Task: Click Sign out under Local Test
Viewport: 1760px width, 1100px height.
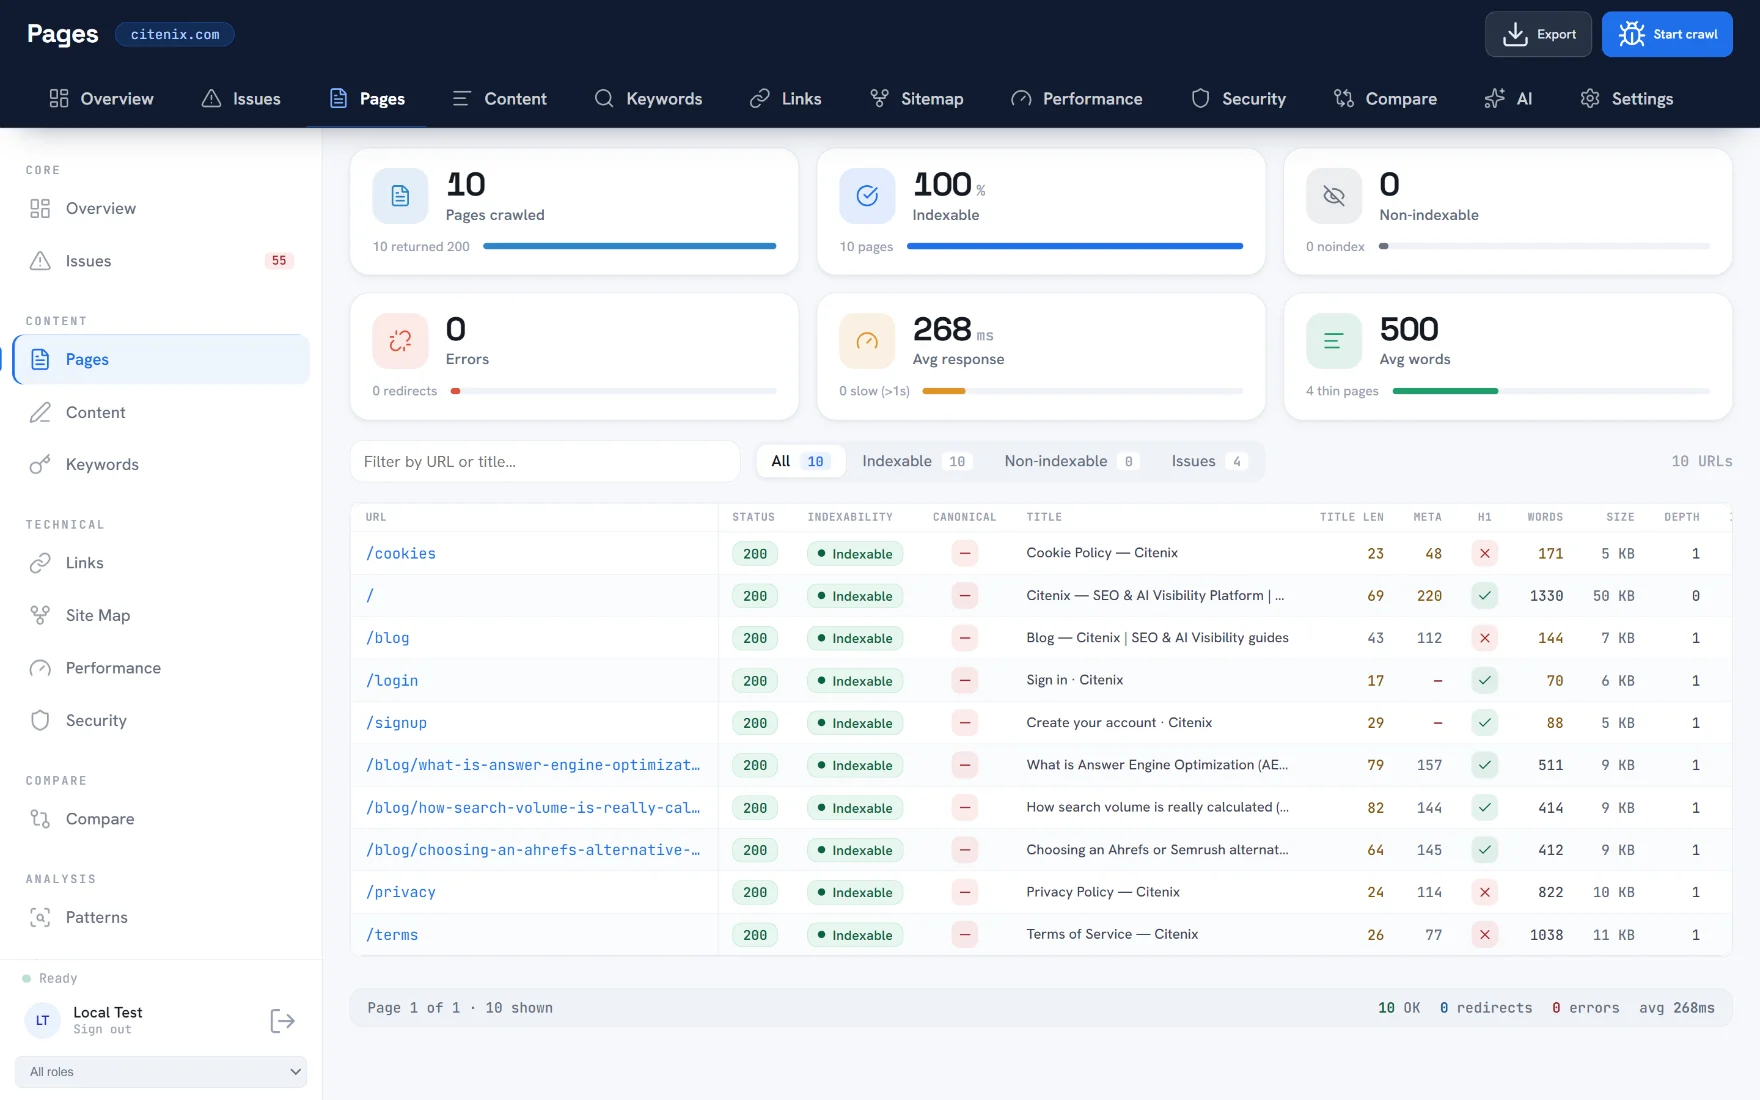Action: pyautogui.click(x=102, y=1030)
